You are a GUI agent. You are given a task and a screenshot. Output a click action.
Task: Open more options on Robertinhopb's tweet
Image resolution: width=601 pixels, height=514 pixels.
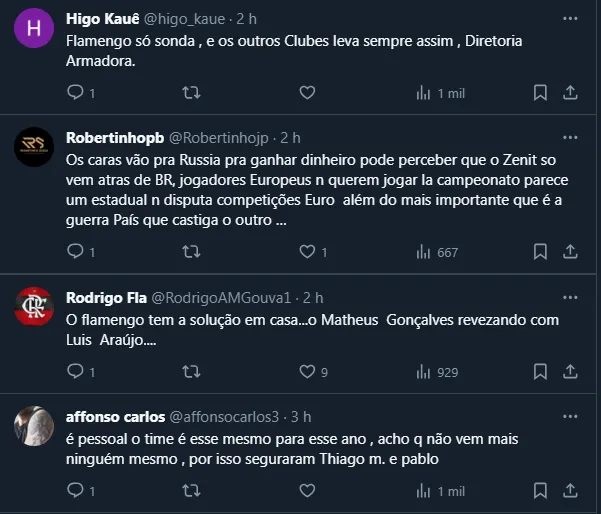(x=569, y=137)
